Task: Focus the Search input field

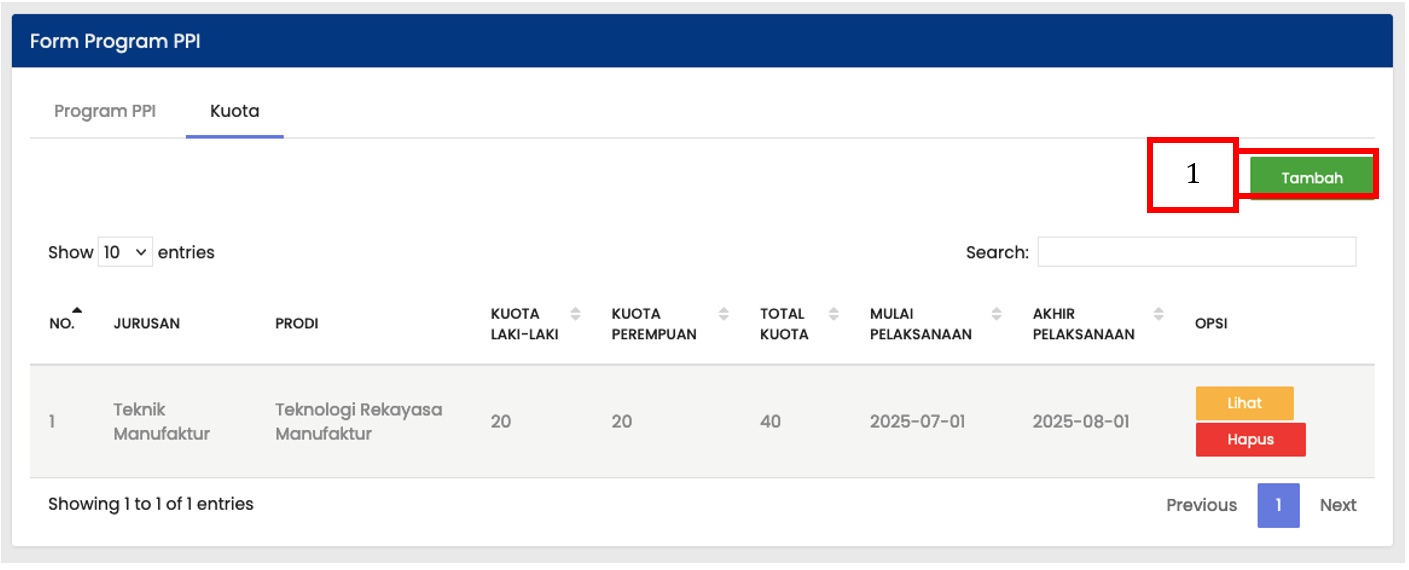Action: pos(1196,252)
